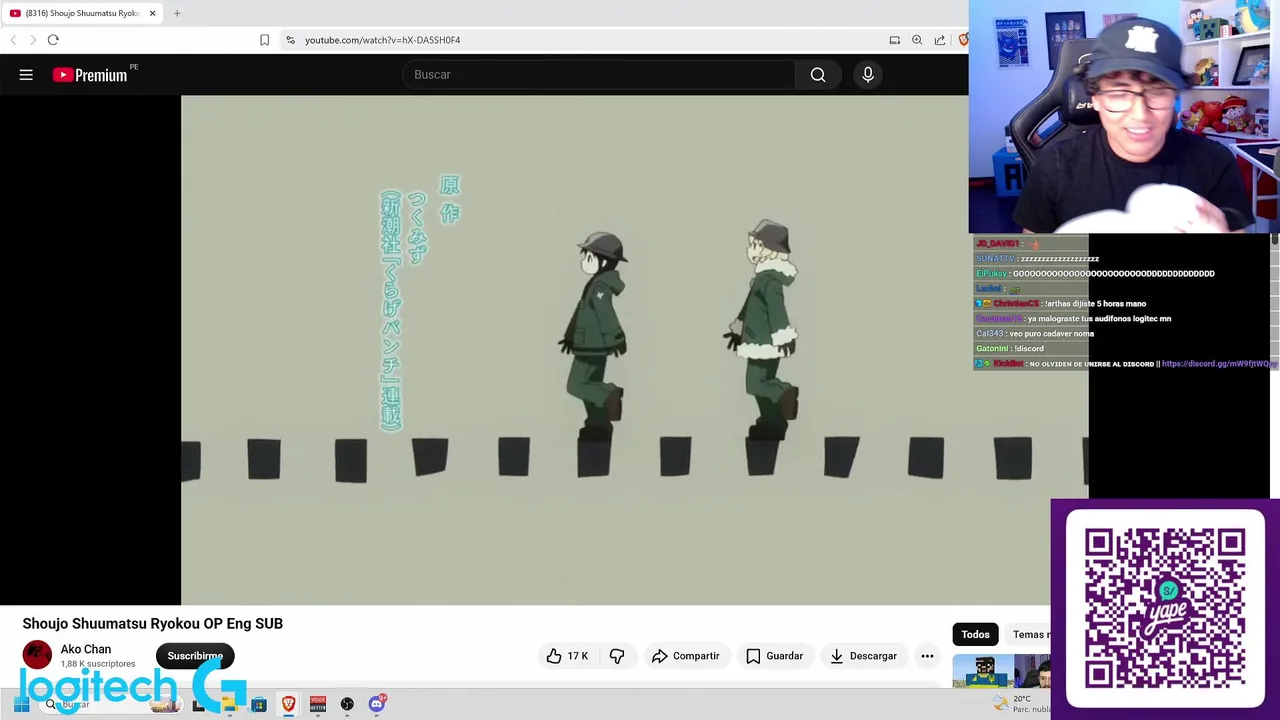Screen dimensions: 1280x720
Task: Go back in browser history
Action: (x=13, y=40)
